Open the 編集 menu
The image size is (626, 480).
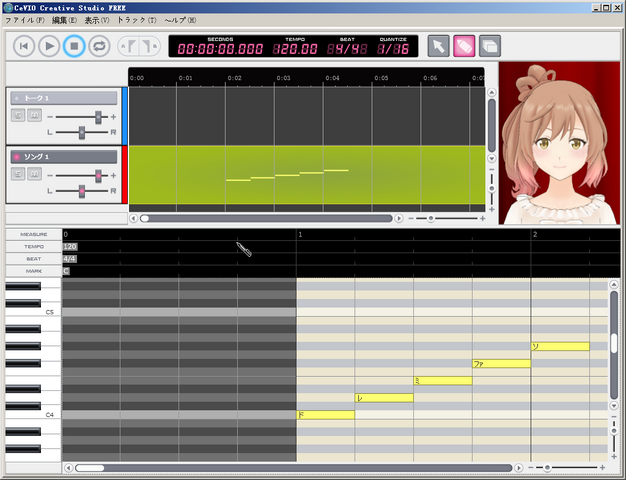[64, 20]
